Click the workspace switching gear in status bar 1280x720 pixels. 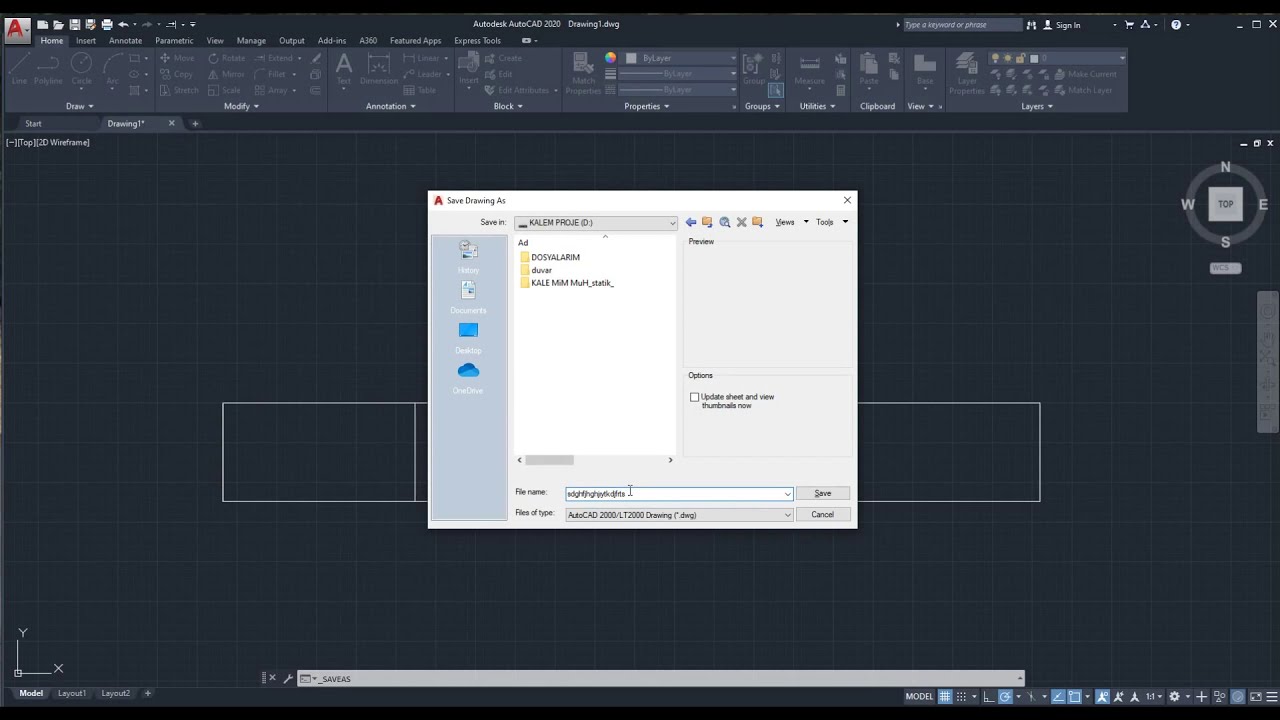pyautogui.click(x=1174, y=696)
